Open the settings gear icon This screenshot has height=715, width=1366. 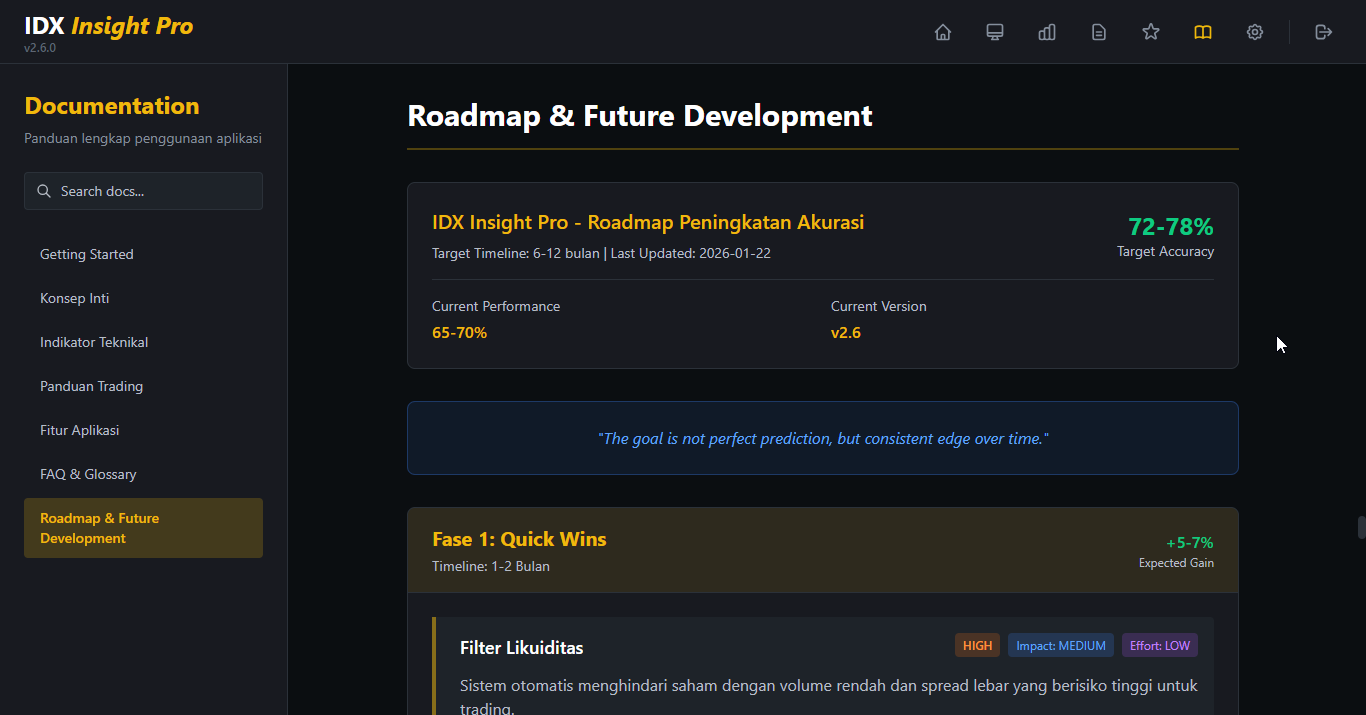pyautogui.click(x=1255, y=32)
